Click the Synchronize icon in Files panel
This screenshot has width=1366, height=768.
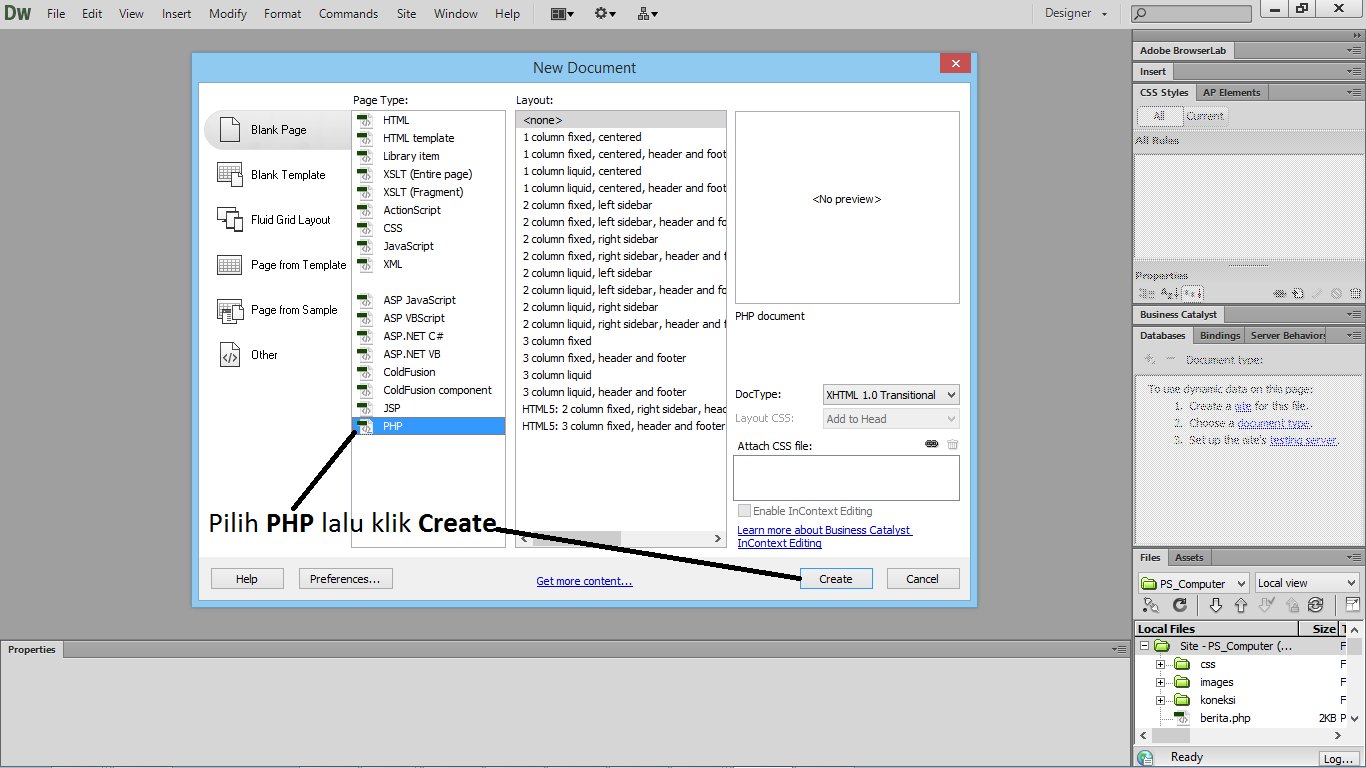pyautogui.click(x=1316, y=605)
